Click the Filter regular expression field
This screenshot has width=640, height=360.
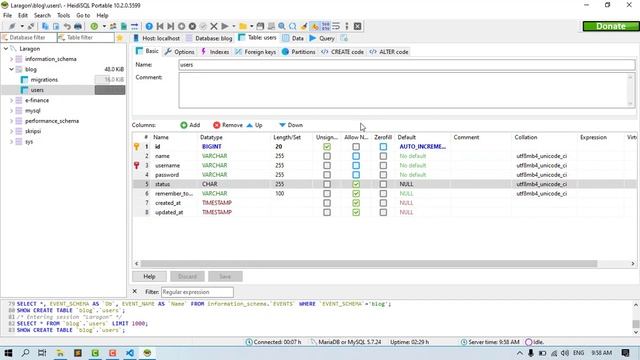click(198, 292)
